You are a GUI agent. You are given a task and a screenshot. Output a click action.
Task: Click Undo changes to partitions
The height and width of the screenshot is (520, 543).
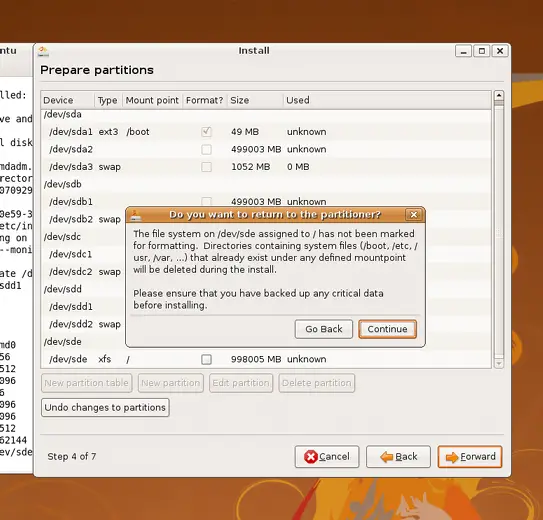105,407
